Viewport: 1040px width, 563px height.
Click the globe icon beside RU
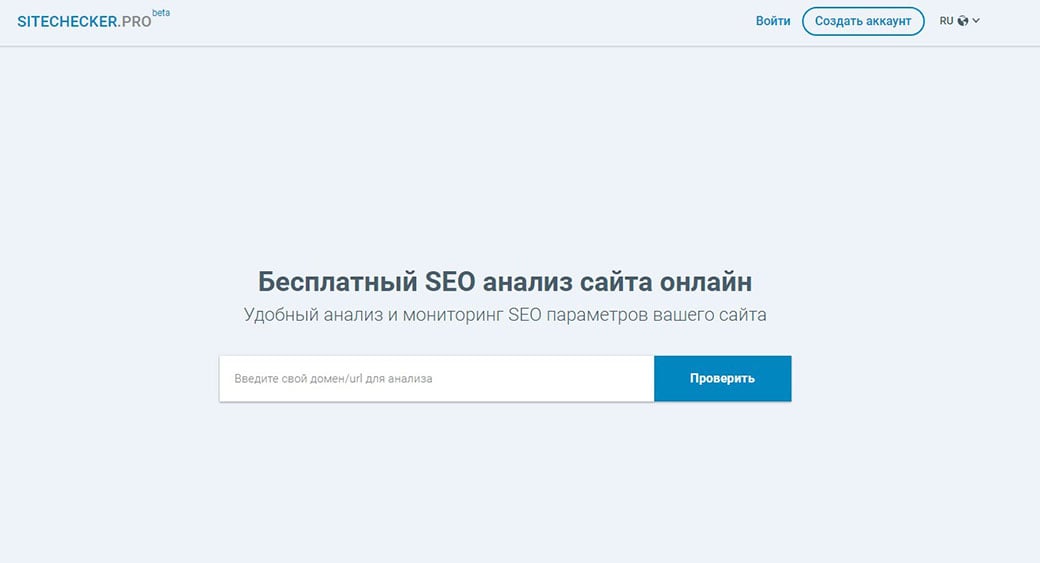coord(963,21)
